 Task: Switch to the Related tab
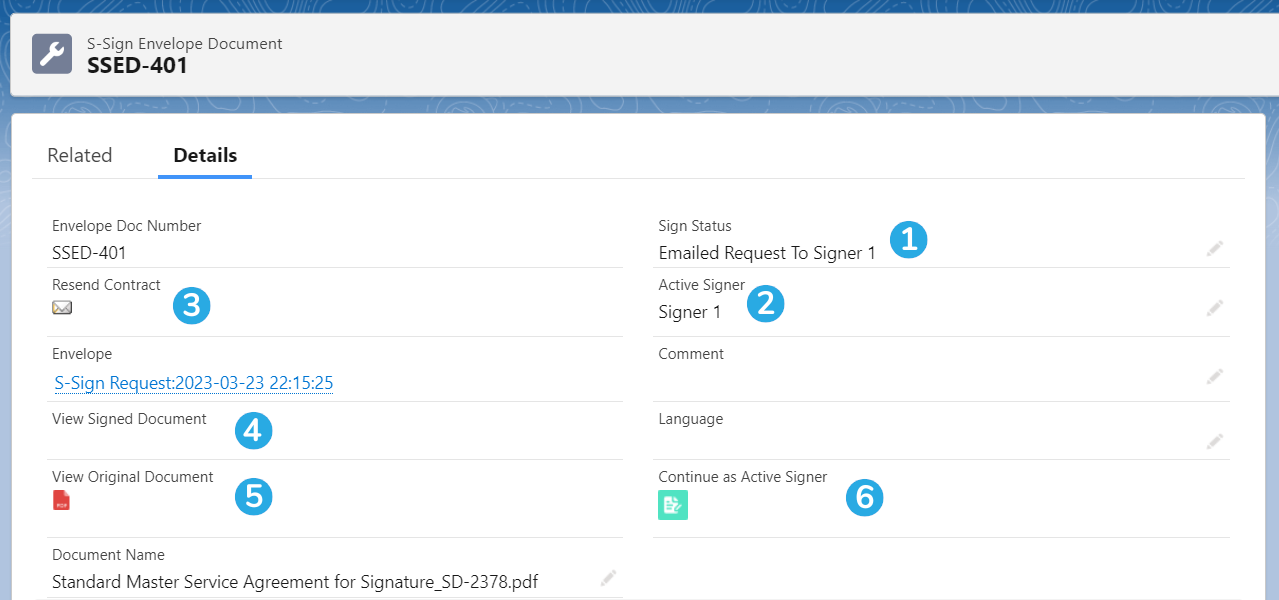tap(80, 155)
